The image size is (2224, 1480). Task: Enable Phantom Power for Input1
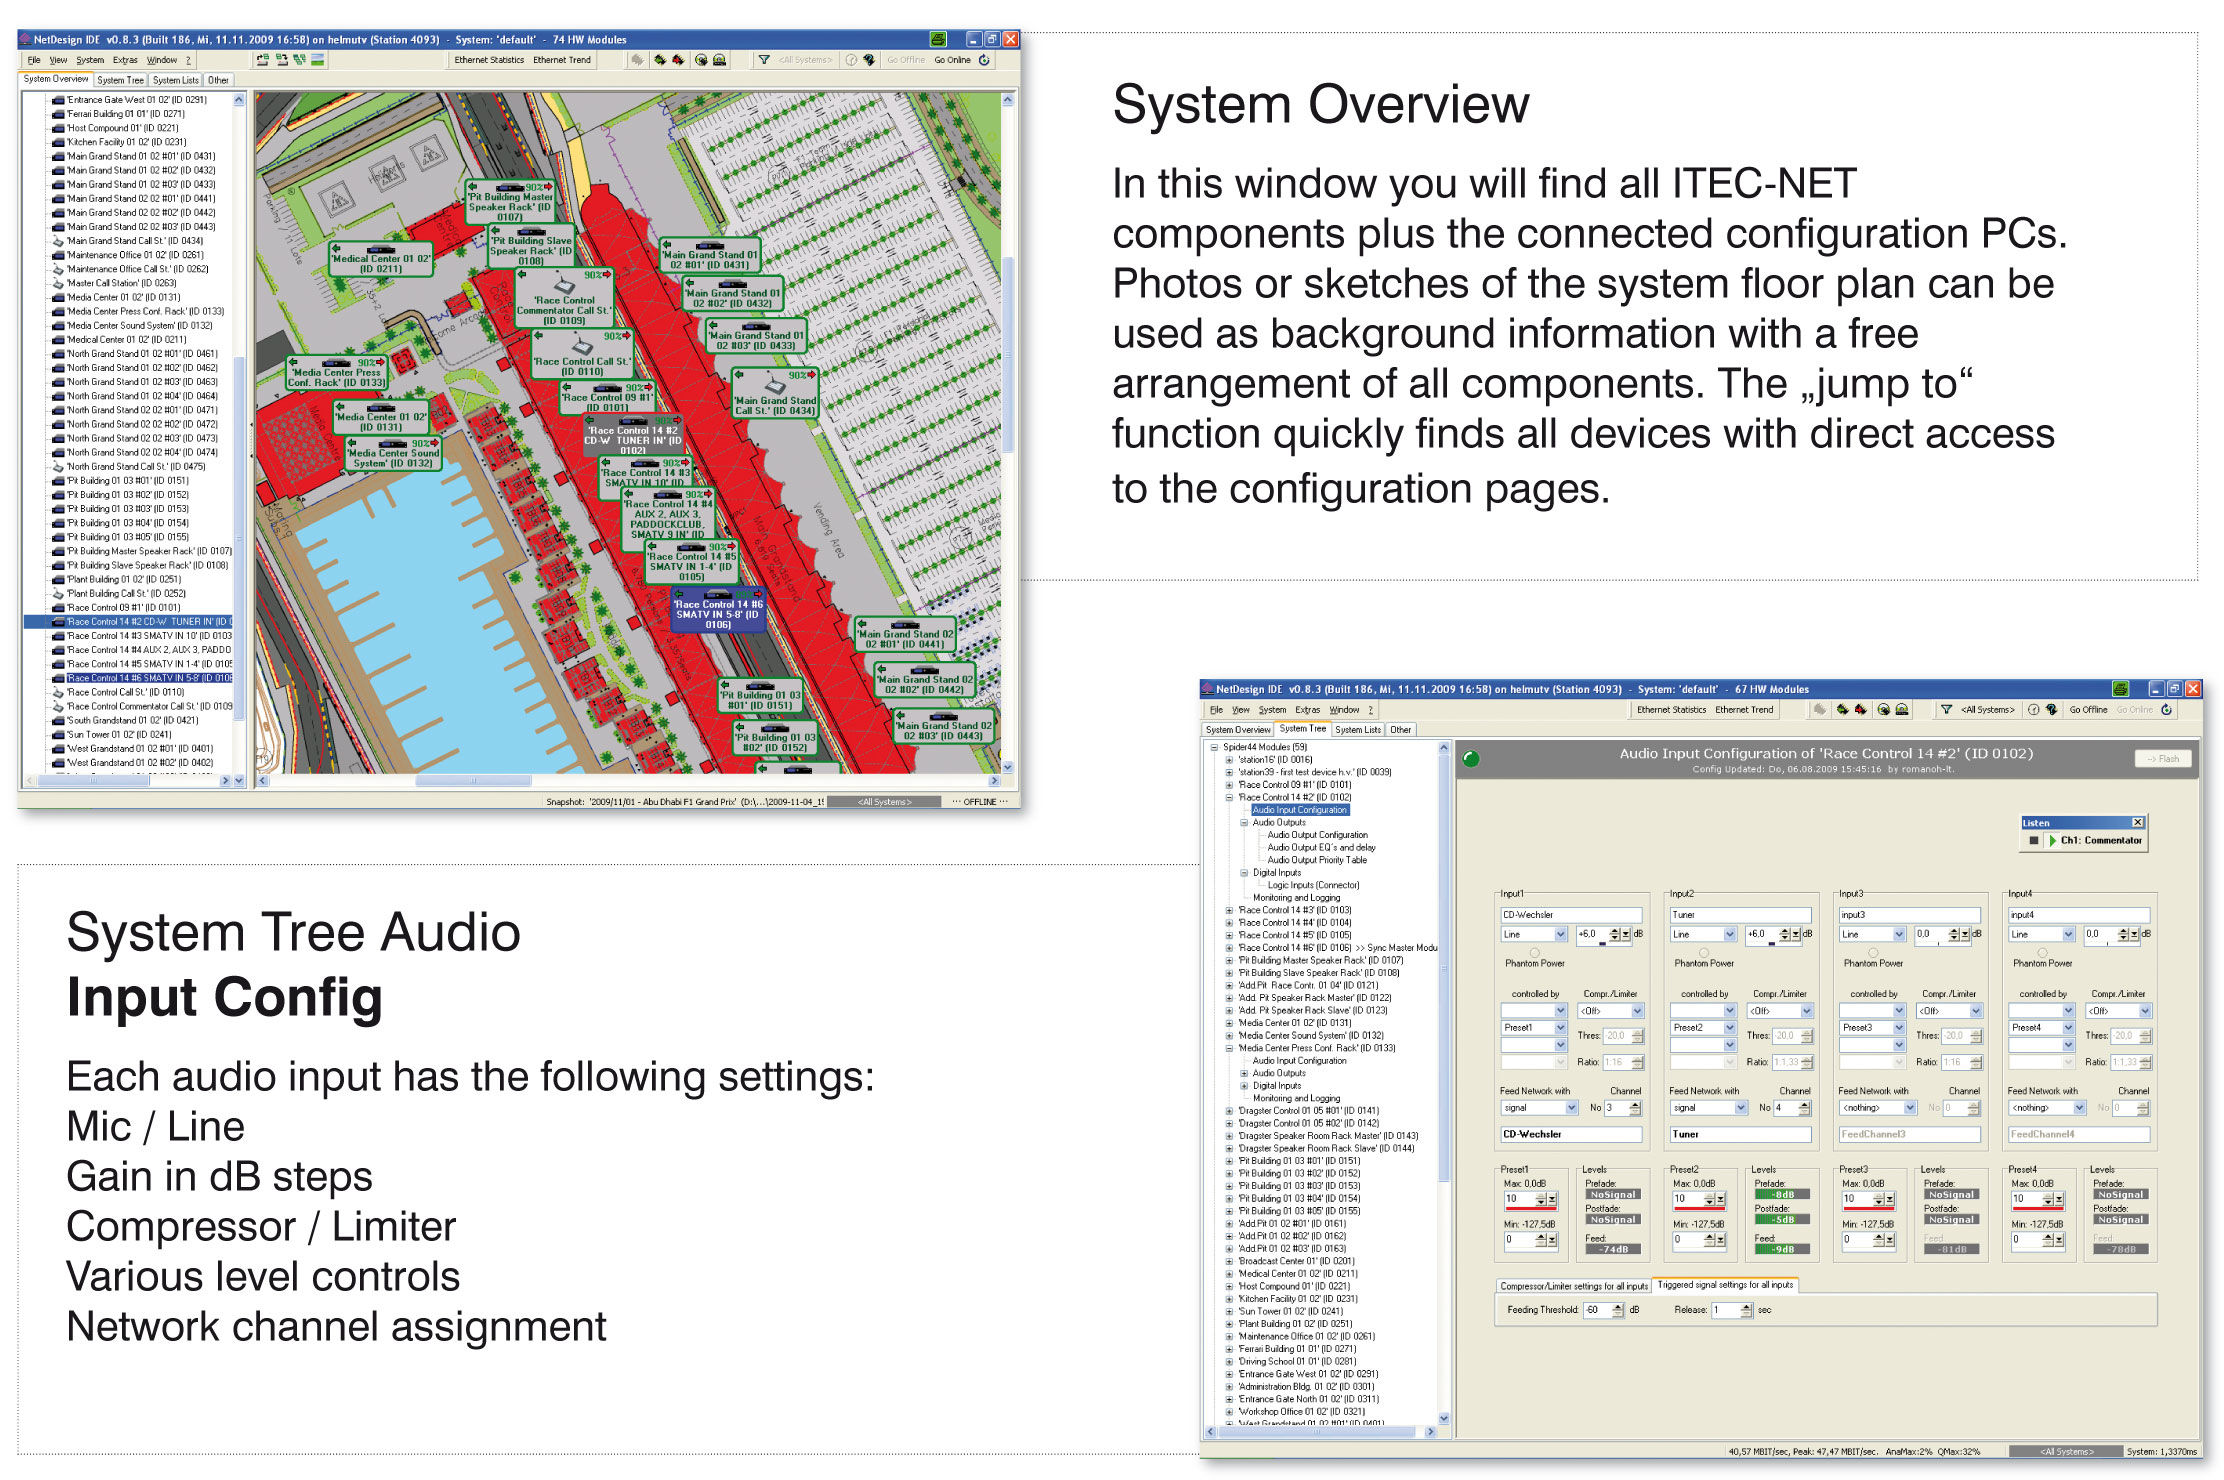pyautogui.click(x=1535, y=952)
